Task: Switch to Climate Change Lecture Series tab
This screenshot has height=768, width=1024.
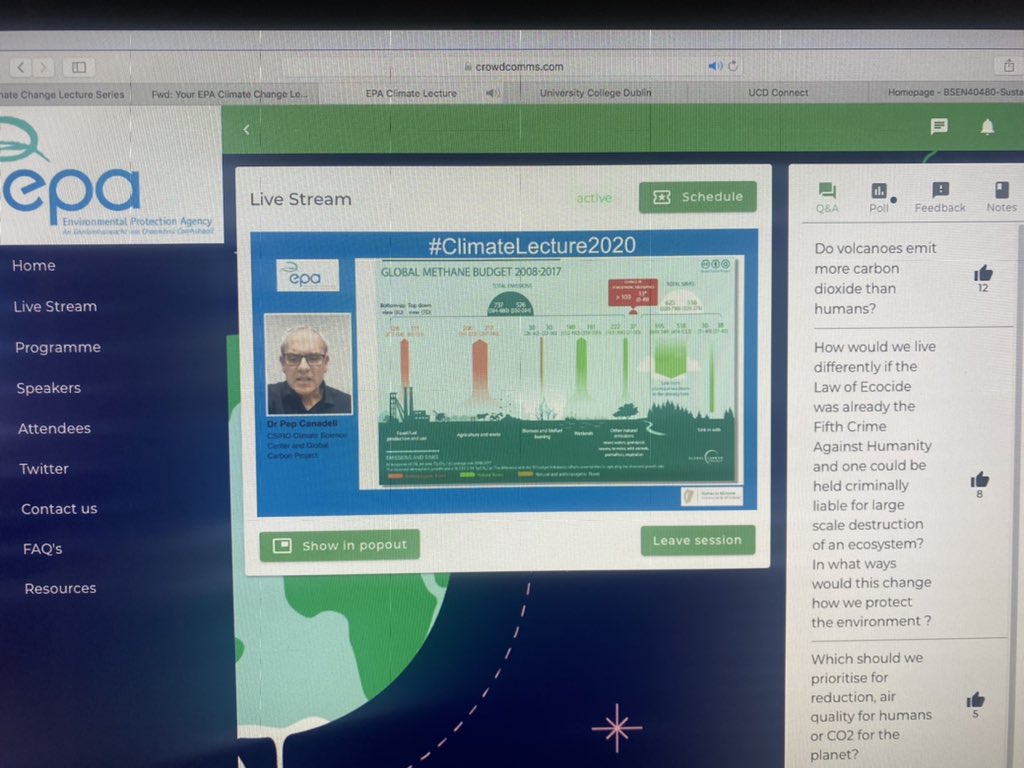Action: pyautogui.click(x=62, y=95)
